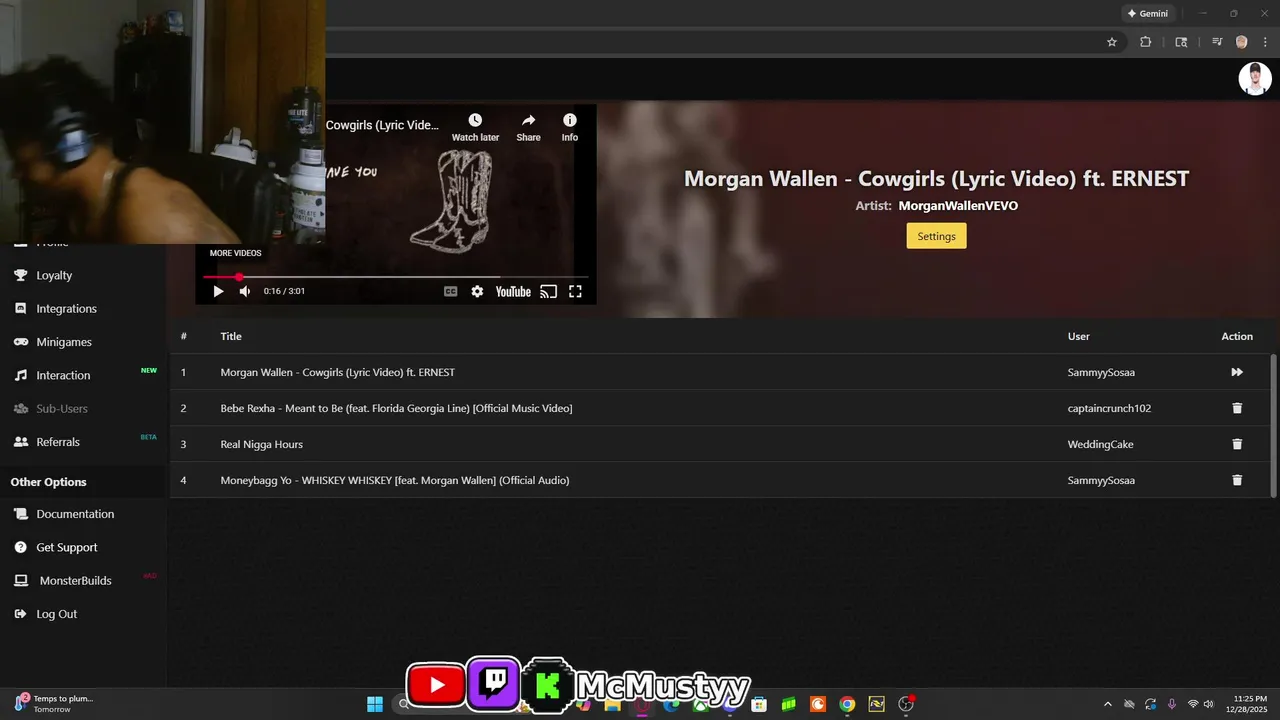
Task: Open the video on YouTube via logo
Action: click(x=513, y=291)
